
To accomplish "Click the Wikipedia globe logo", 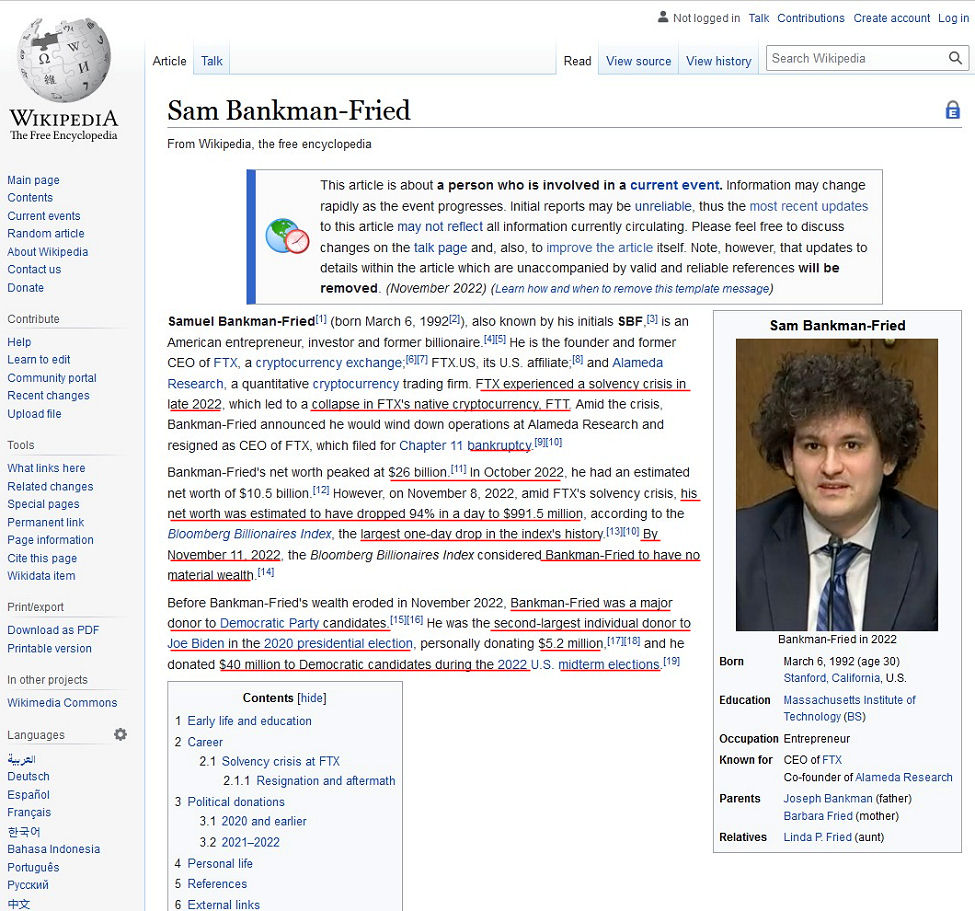I will (63, 60).
